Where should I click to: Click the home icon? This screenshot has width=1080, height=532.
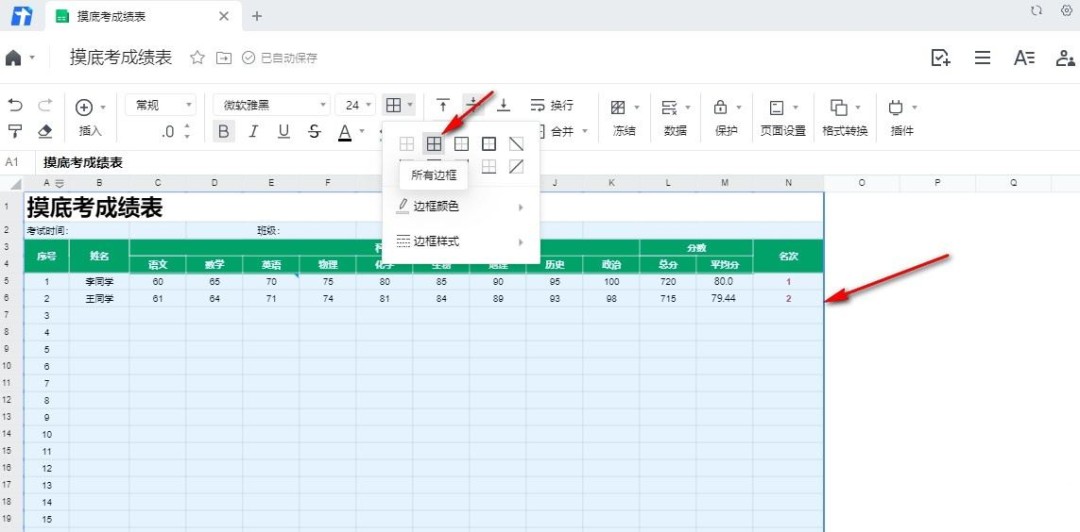tap(13, 58)
